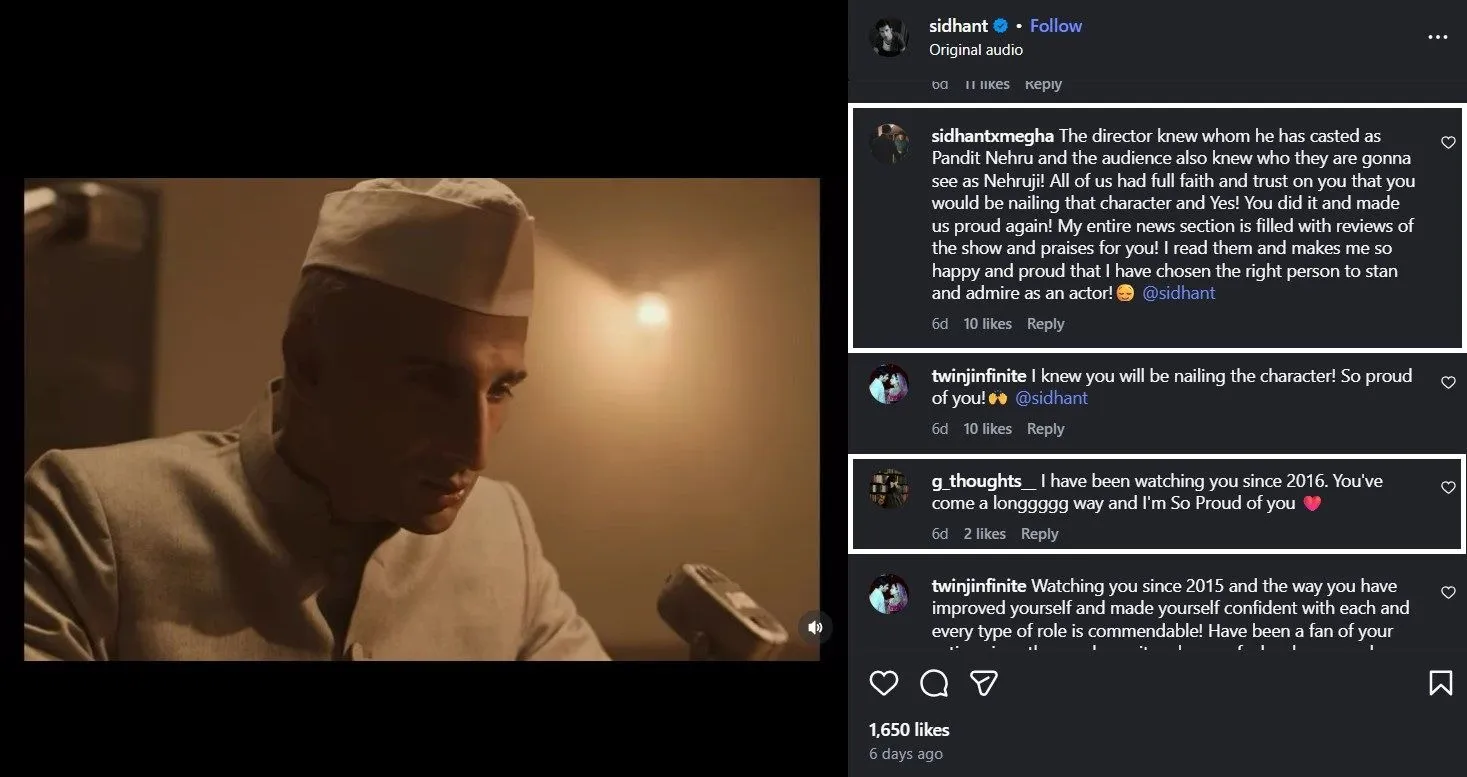Image resolution: width=1467 pixels, height=777 pixels.
Task: Click the video frame to pause playback
Action: tap(421, 419)
